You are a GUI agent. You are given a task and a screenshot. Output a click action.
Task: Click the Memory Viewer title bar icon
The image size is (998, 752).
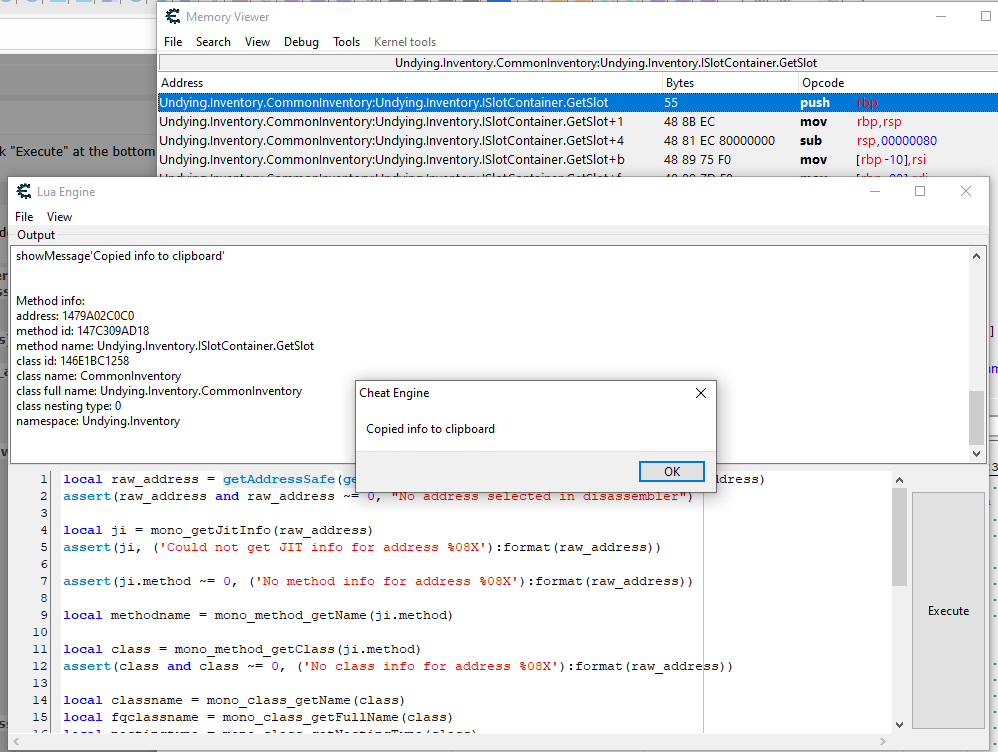173,16
